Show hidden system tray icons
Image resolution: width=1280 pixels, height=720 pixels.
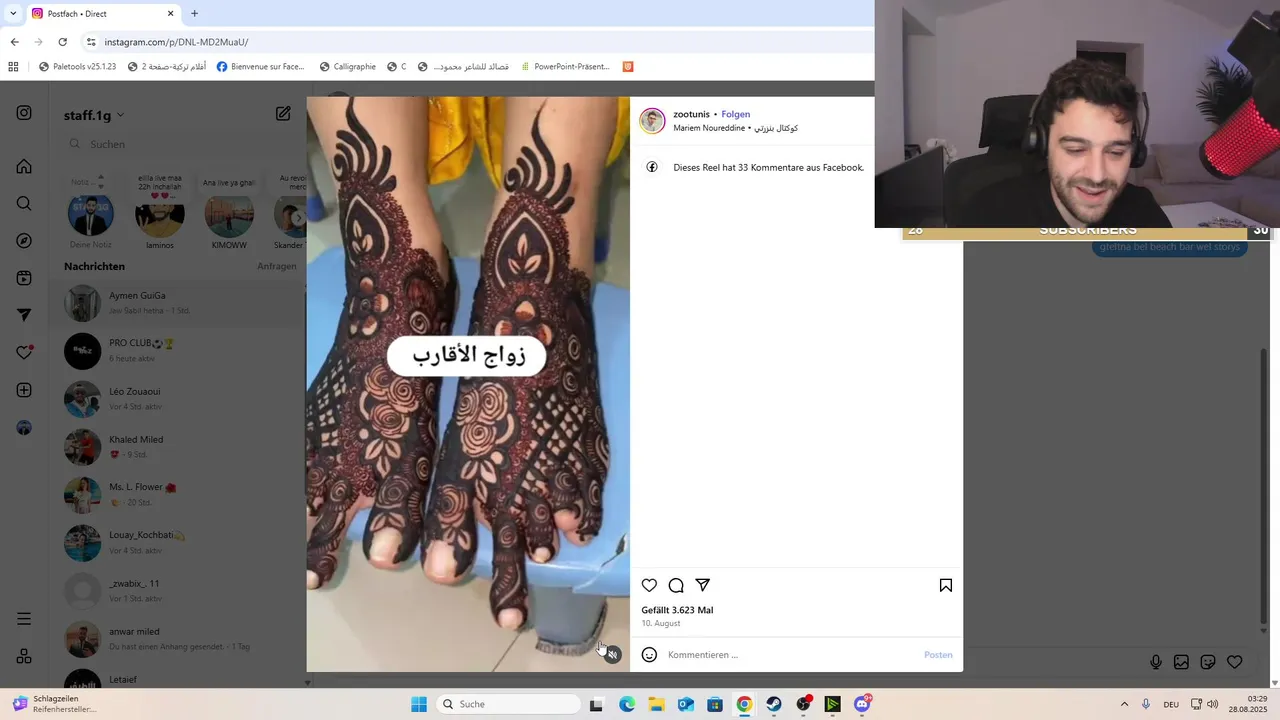point(1124,704)
